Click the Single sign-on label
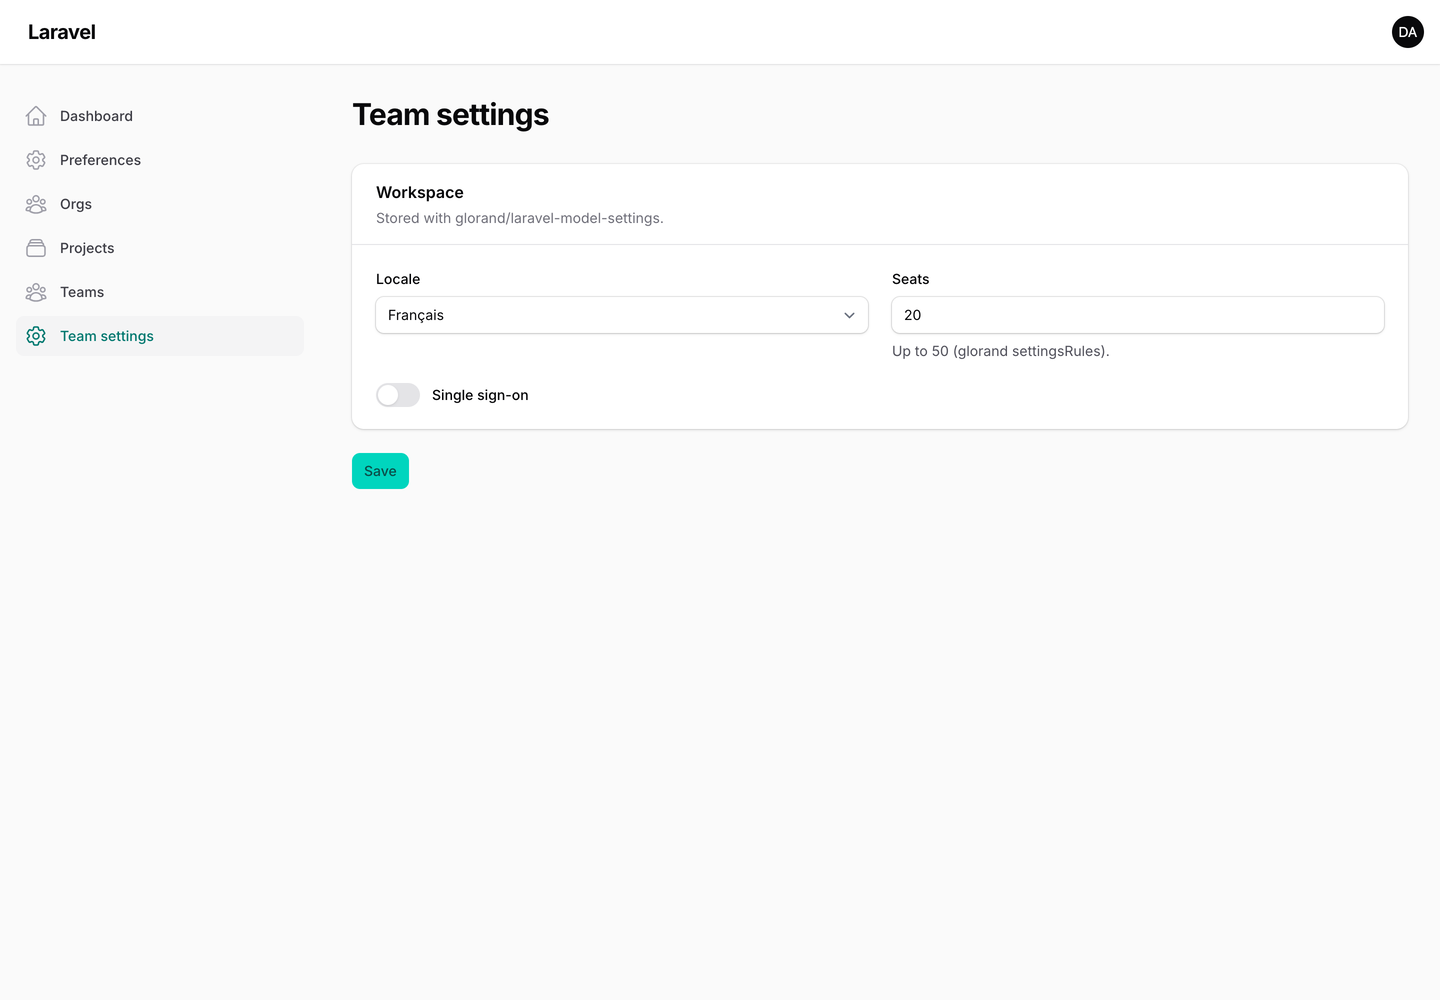 tap(480, 395)
